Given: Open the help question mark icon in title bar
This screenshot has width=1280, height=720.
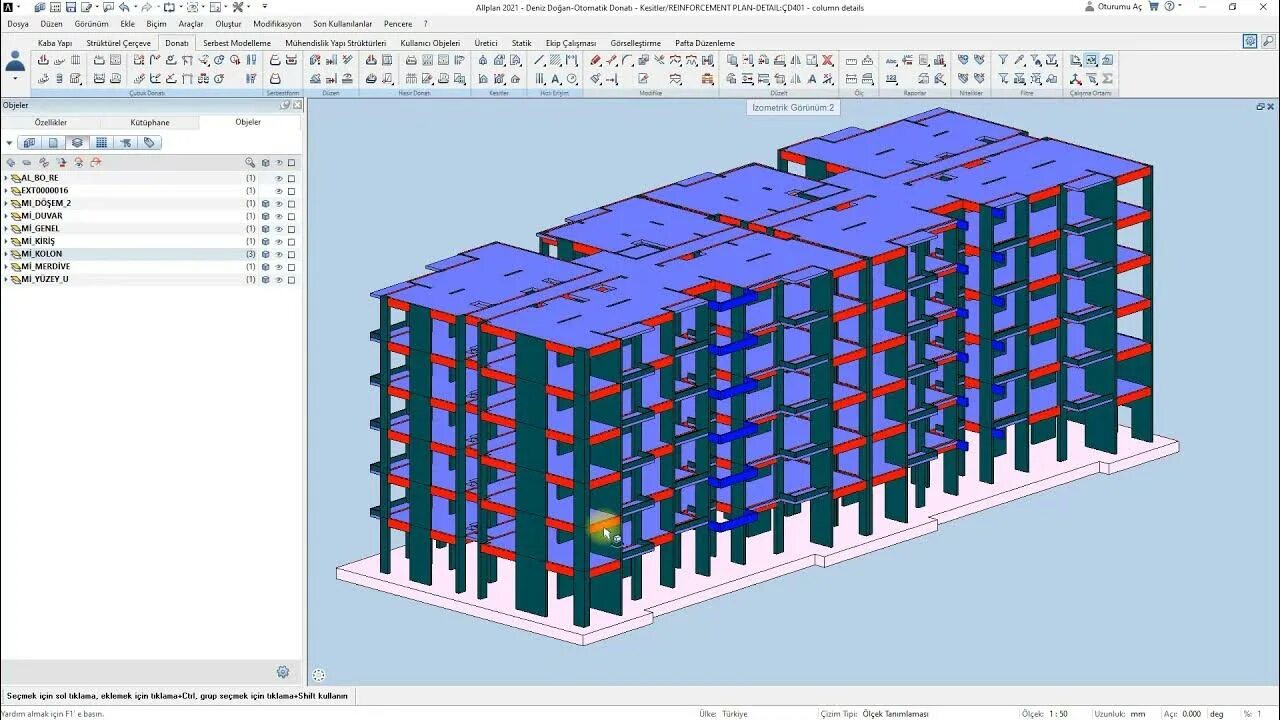Looking at the screenshot, I should [x=1171, y=6].
